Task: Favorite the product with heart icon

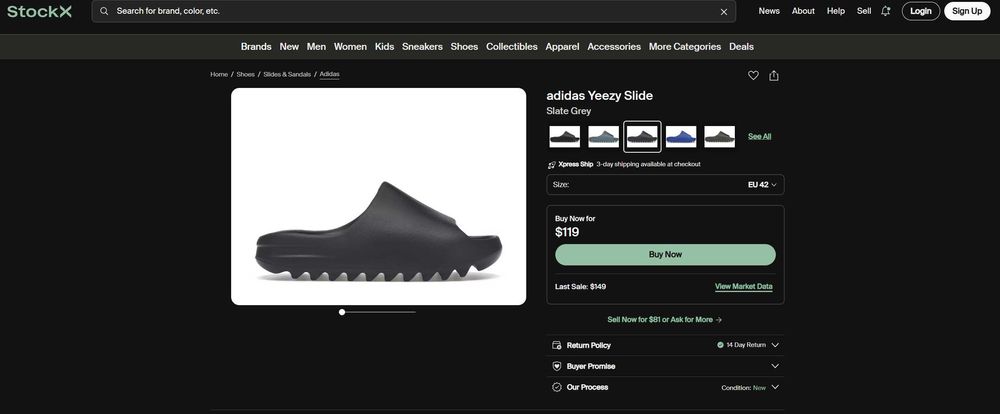Action: (754, 75)
